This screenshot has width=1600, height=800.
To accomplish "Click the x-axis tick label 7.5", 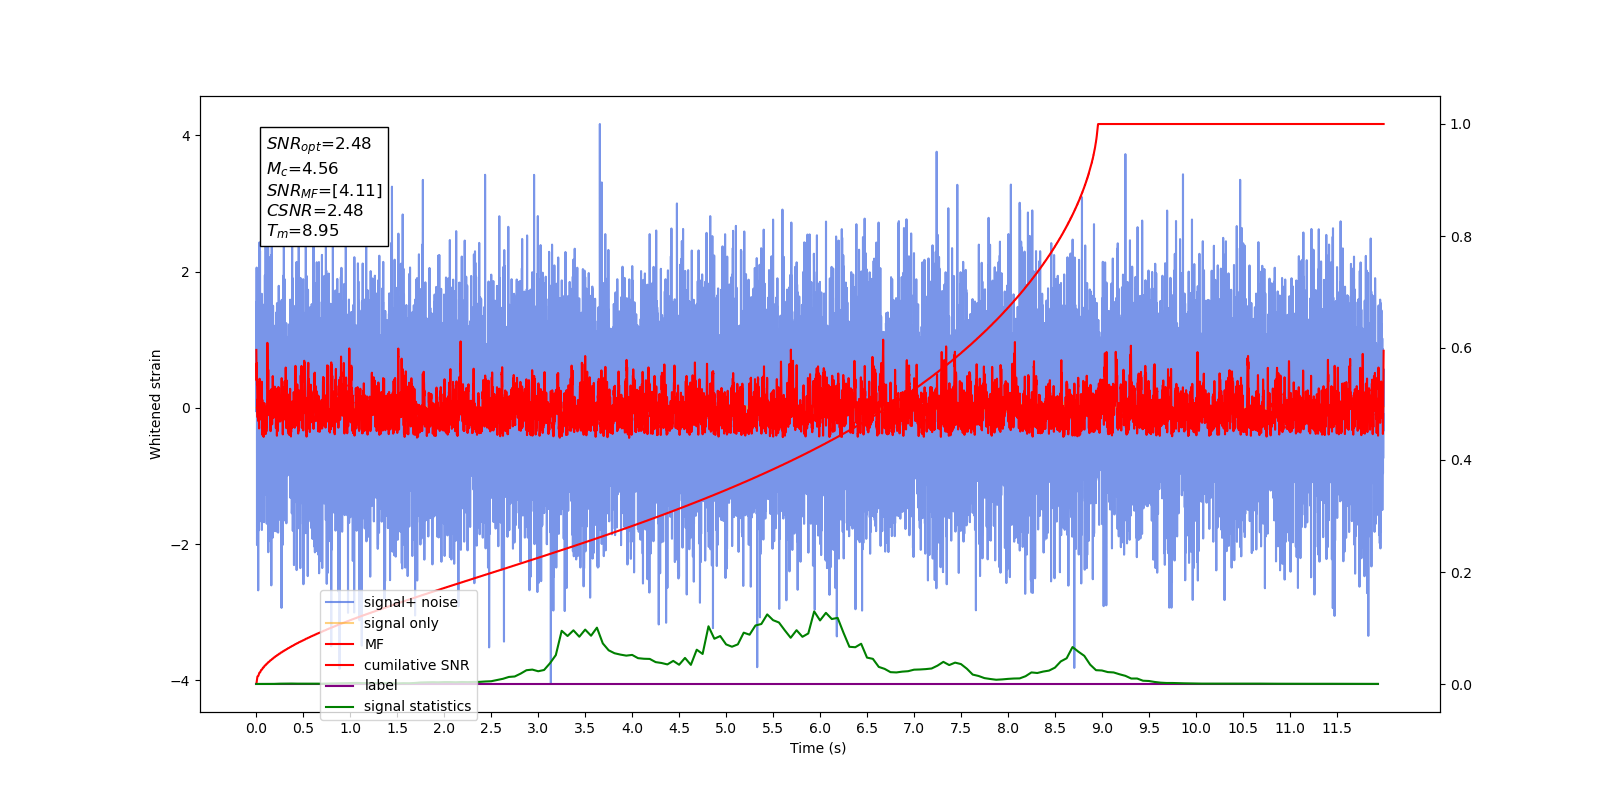I will pyautogui.click(x=961, y=728).
